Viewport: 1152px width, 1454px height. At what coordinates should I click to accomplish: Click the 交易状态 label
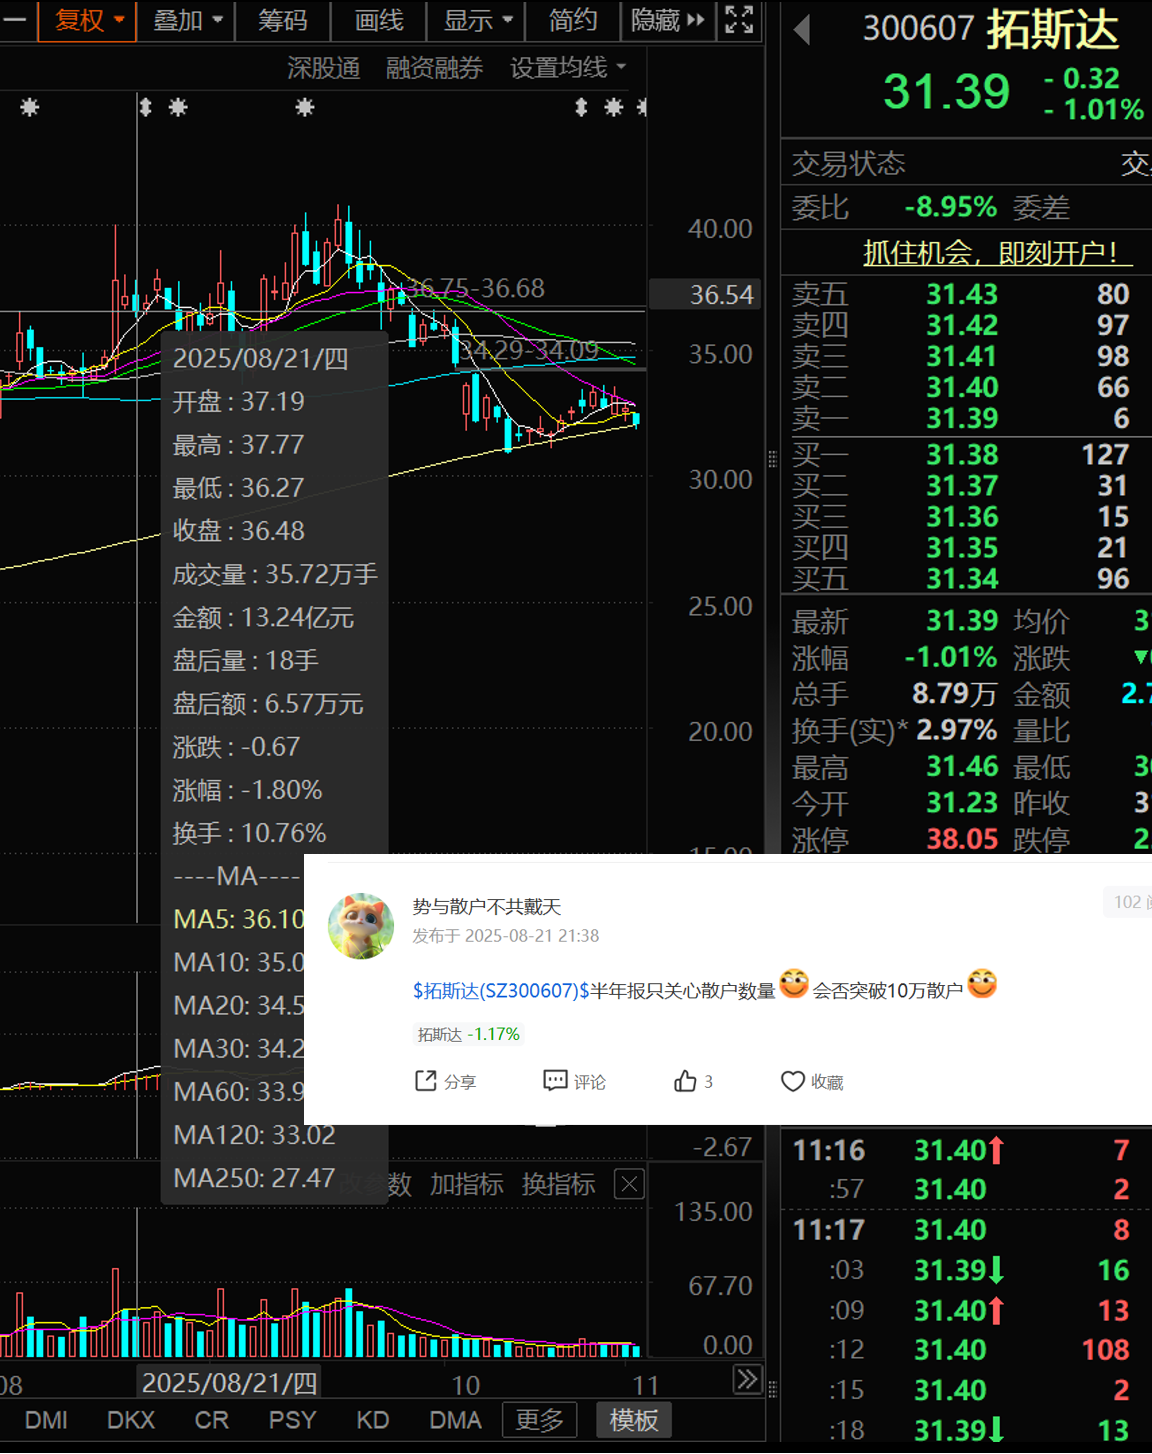[x=848, y=163]
